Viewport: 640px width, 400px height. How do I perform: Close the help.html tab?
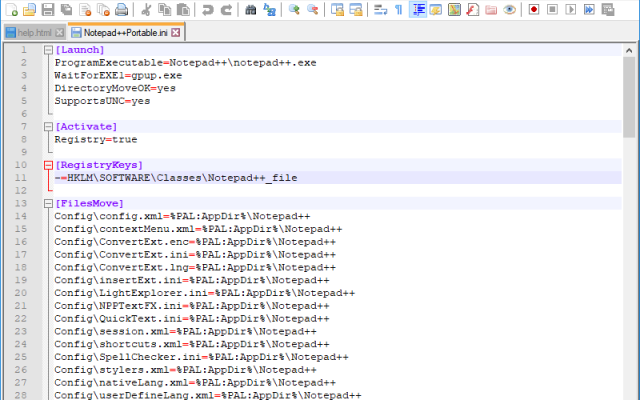[x=60, y=33]
